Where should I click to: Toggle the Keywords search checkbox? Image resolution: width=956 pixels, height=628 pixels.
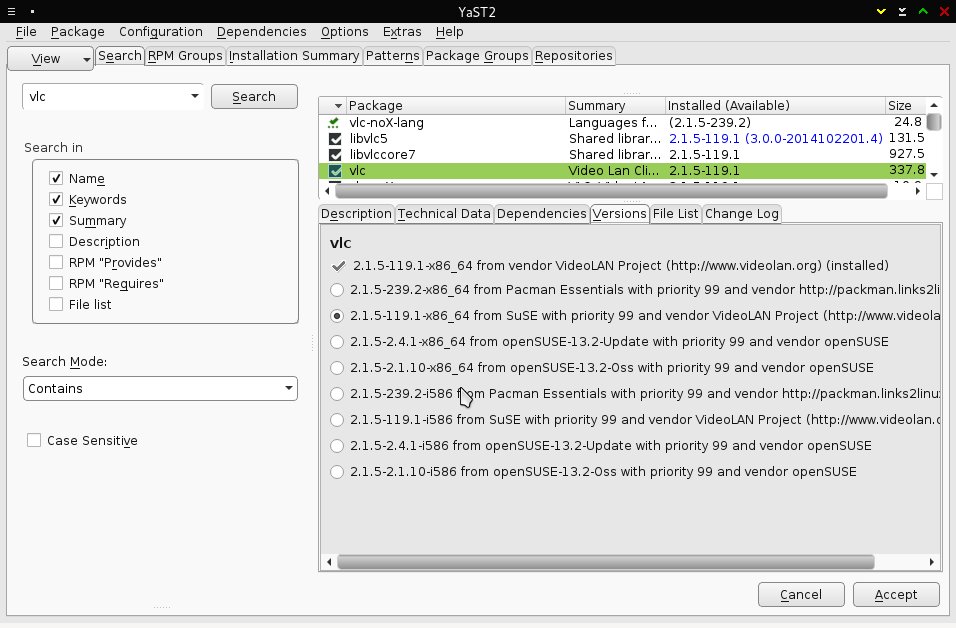pyautogui.click(x=56, y=199)
